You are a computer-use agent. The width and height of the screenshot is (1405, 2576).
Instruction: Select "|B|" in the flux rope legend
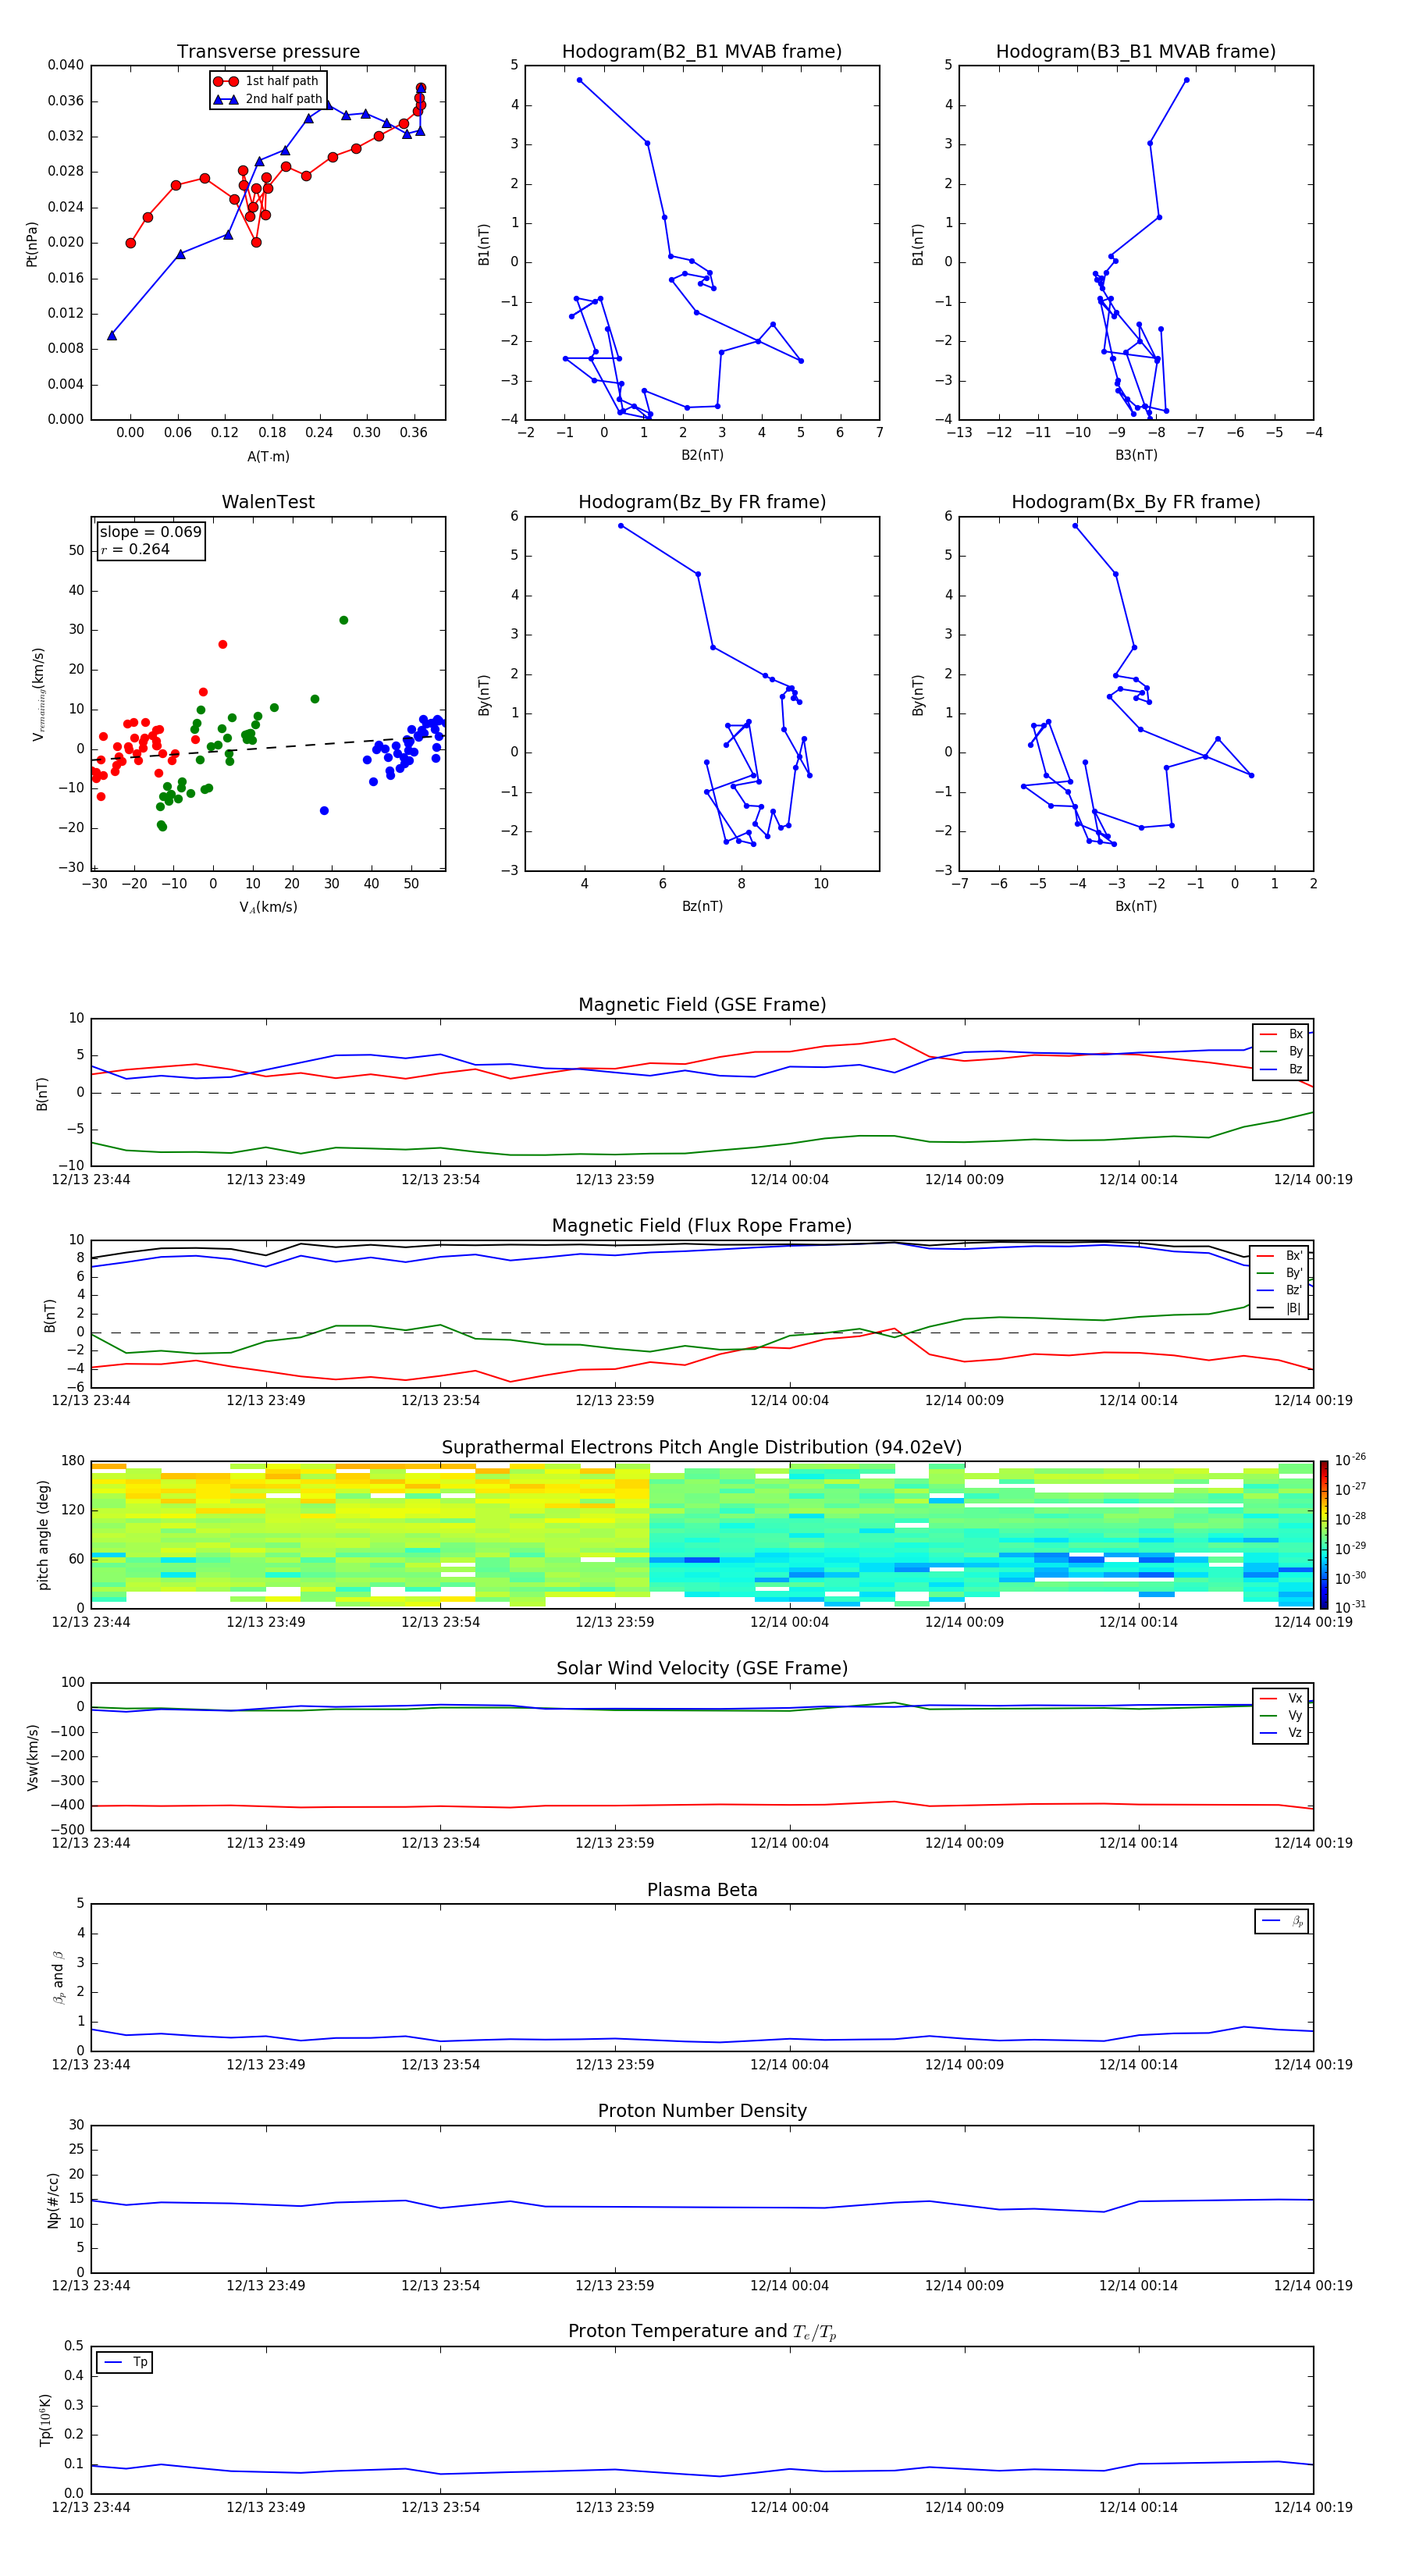point(1280,1308)
